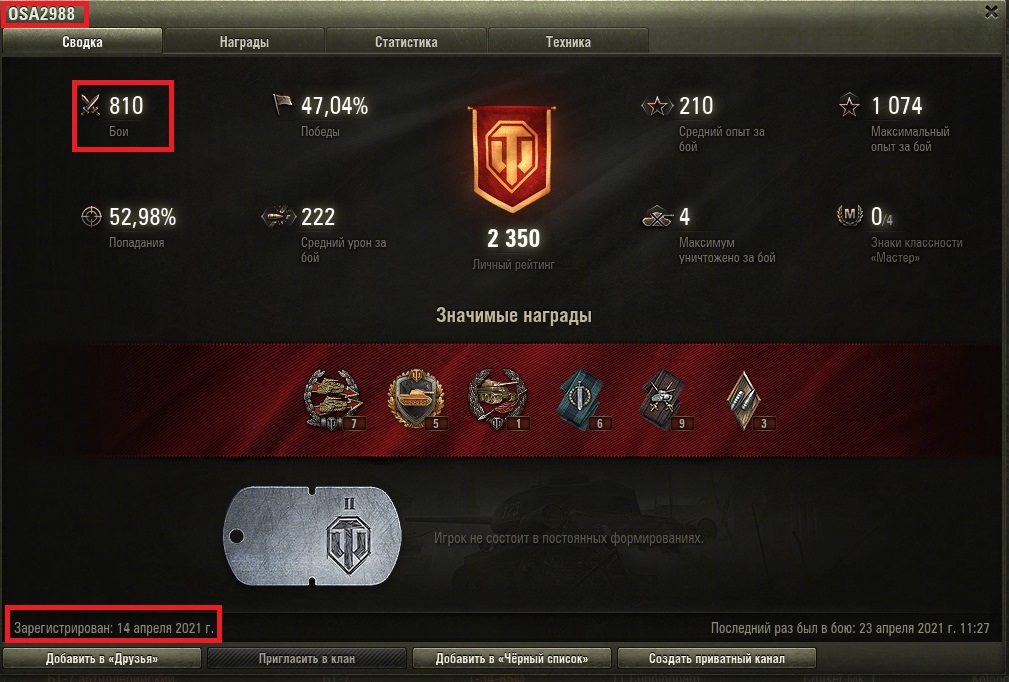This screenshot has width=1009, height=682.
Task: Click the max destroyed tank icon
Action: click(x=658, y=216)
